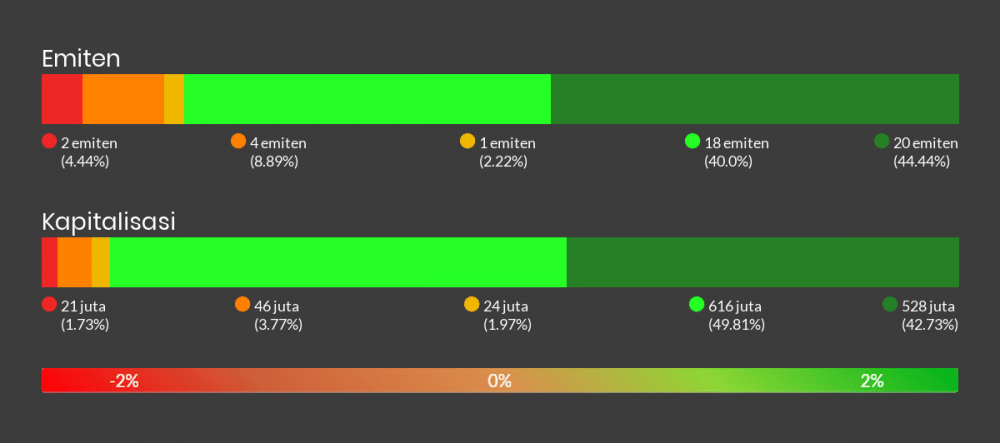Screen dimensions: 1000x443
Task: Click the red dot beside 21 juta
Action: [49, 304]
